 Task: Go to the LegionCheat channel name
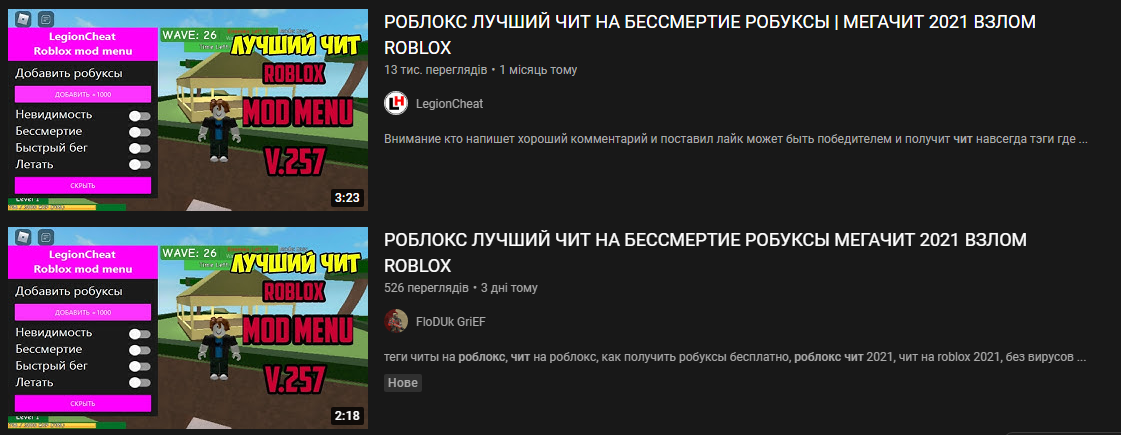coord(450,104)
